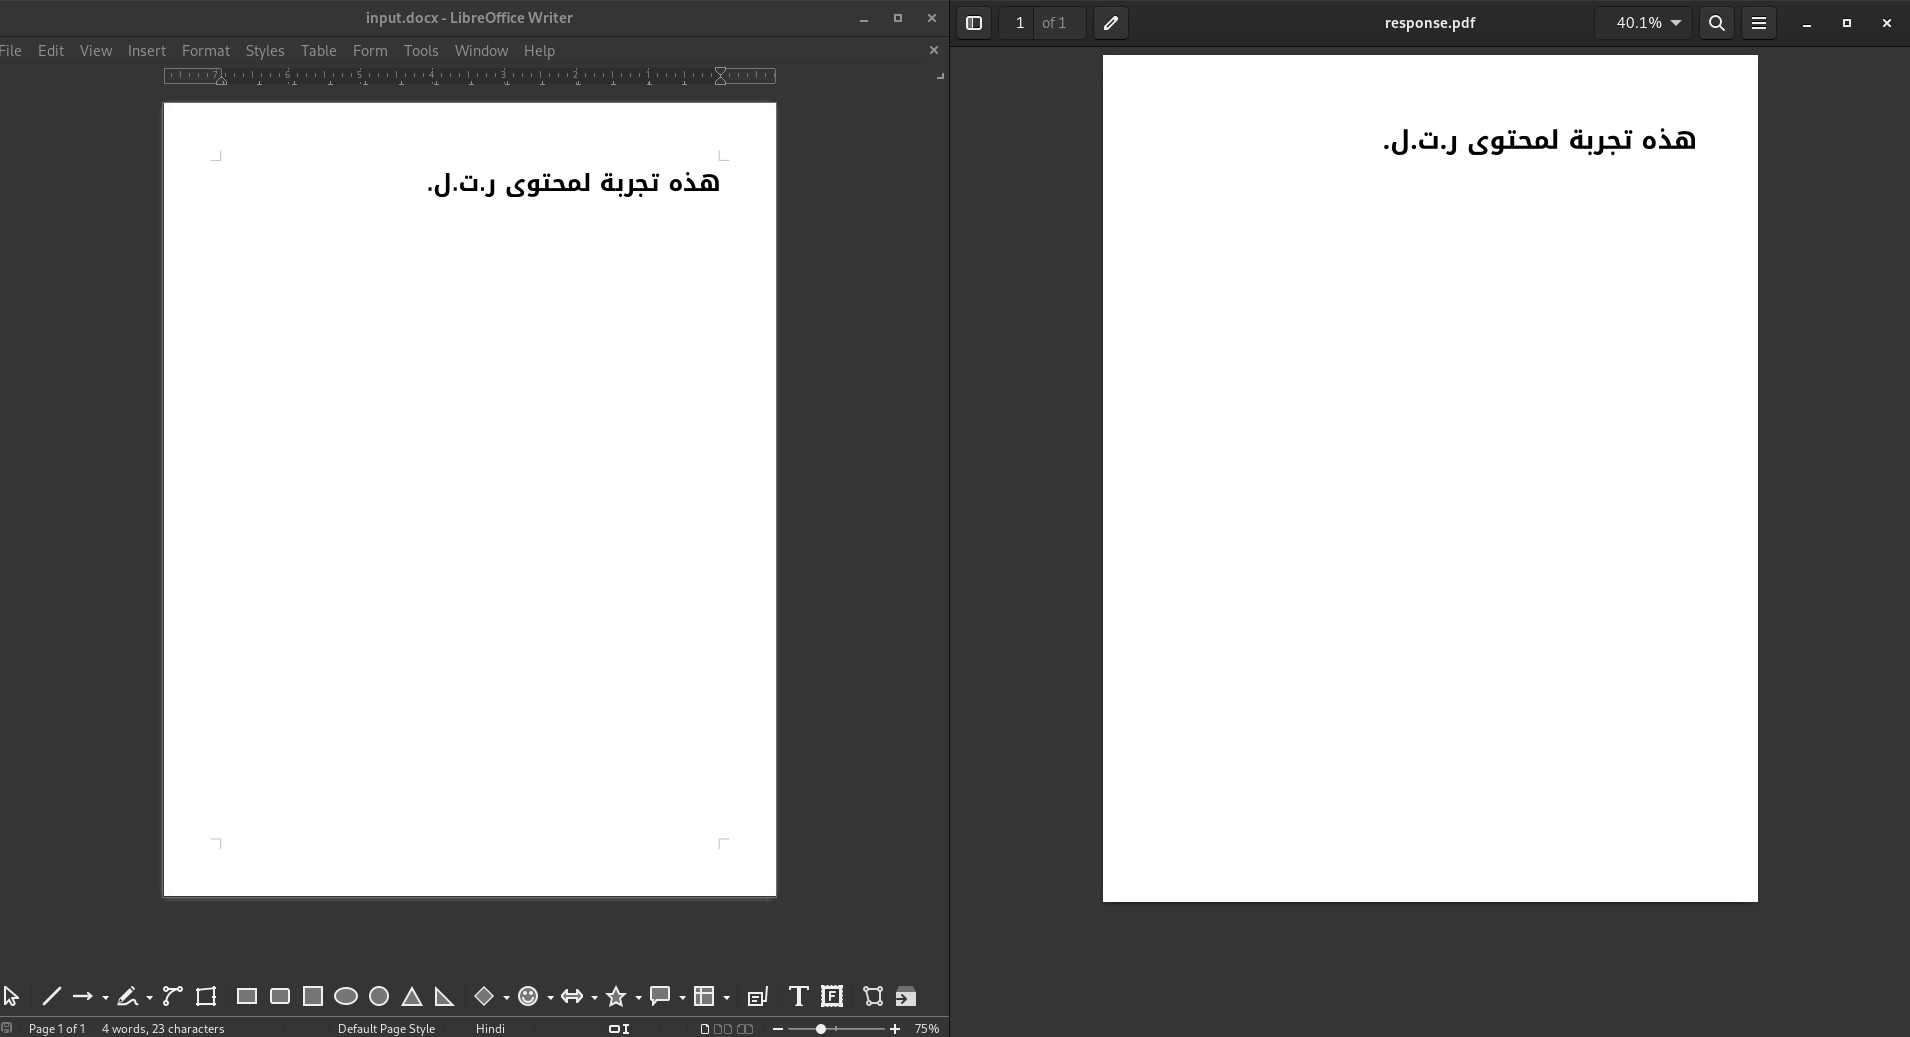Expand the Stars and Banners dropdown

pyautogui.click(x=638, y=997)
